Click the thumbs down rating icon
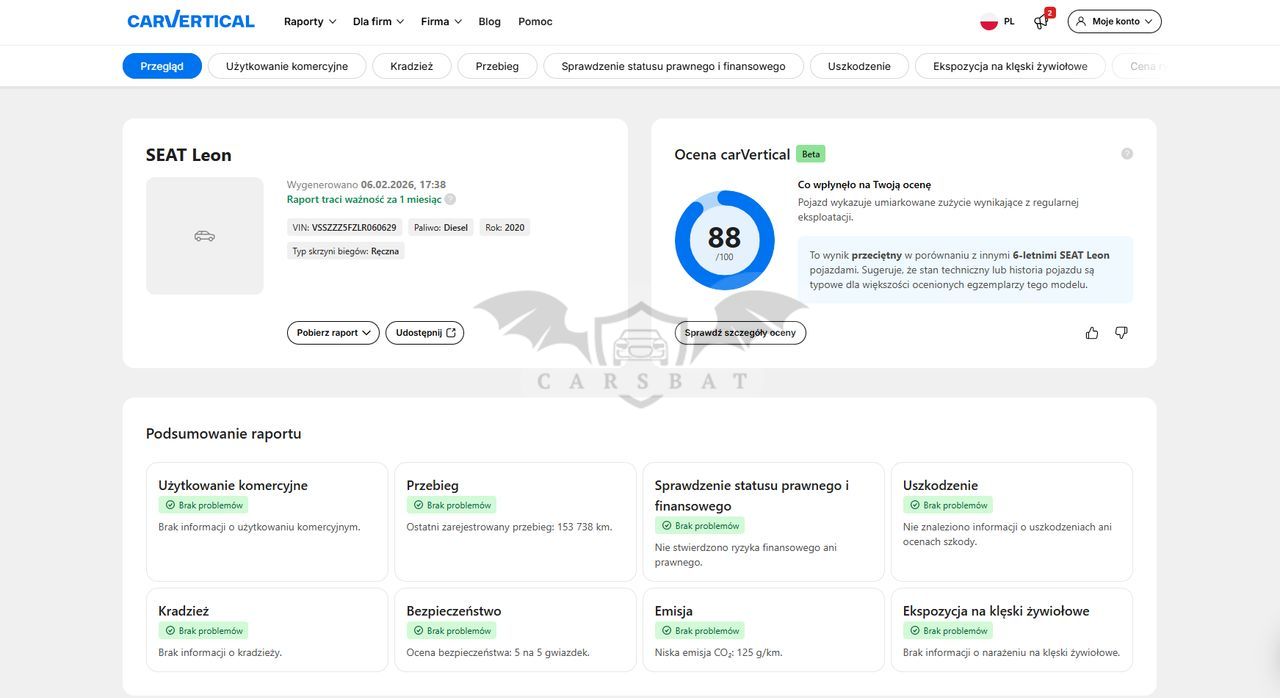 pos(1121,333)
